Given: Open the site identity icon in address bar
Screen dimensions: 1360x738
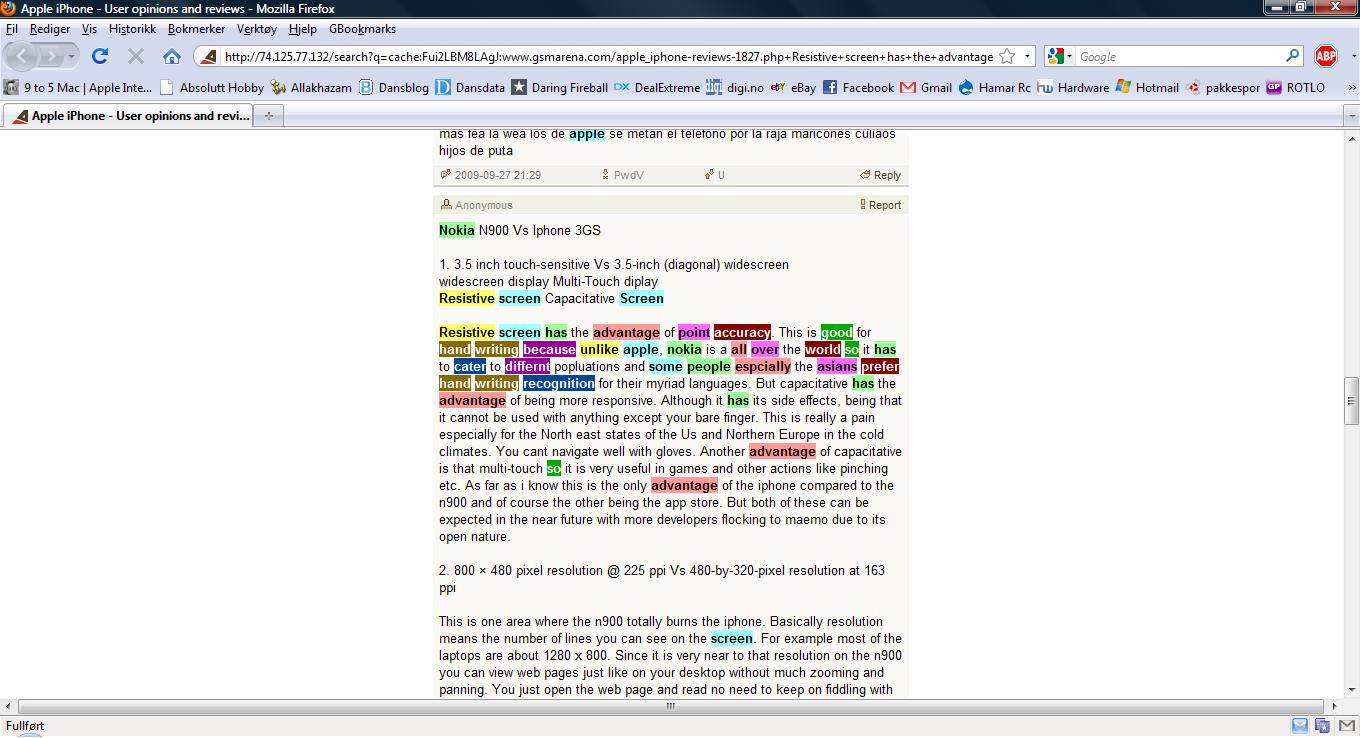Looking at the screenshot, I should pyautogui.click(x=209, y=57).
